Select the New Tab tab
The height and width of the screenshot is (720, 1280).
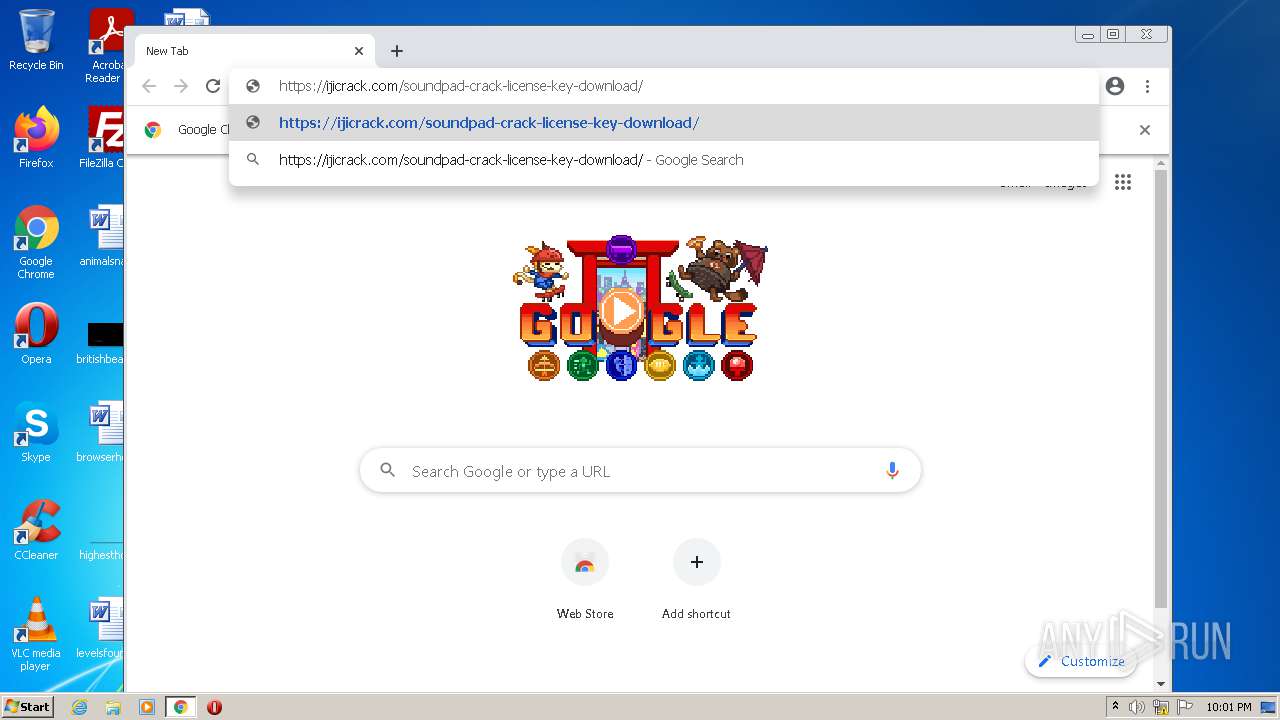[254, 51]
